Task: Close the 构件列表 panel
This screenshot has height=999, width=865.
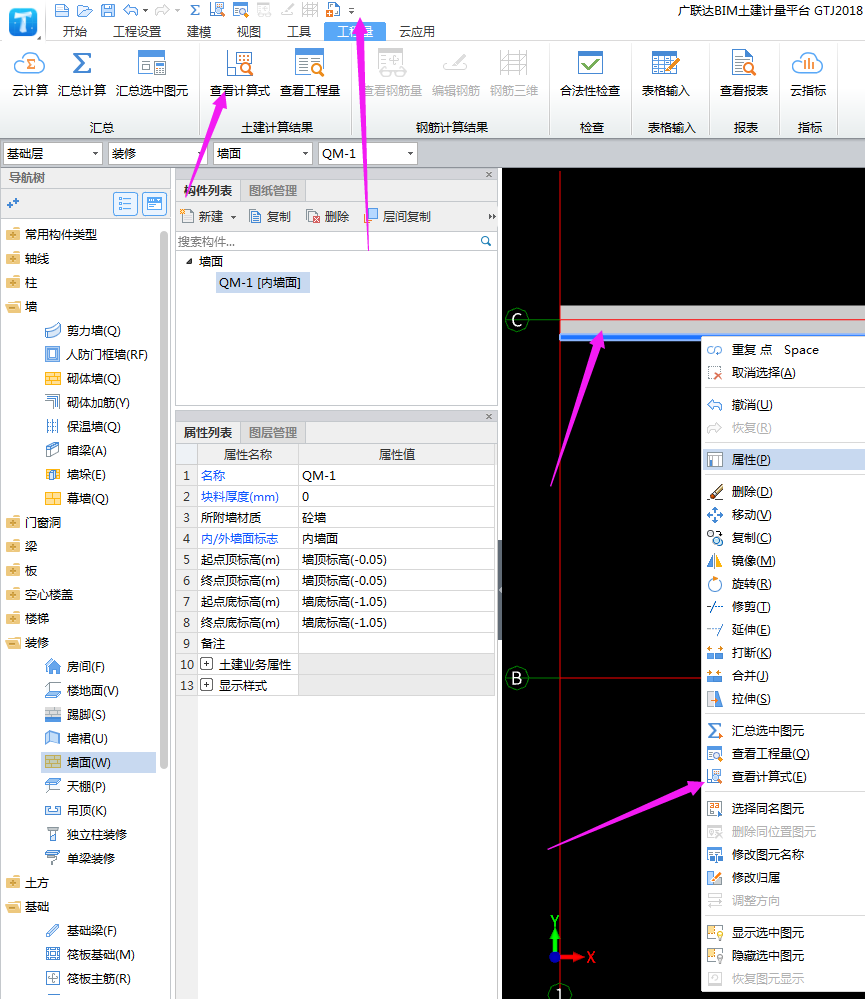Action: coord(489,175)
